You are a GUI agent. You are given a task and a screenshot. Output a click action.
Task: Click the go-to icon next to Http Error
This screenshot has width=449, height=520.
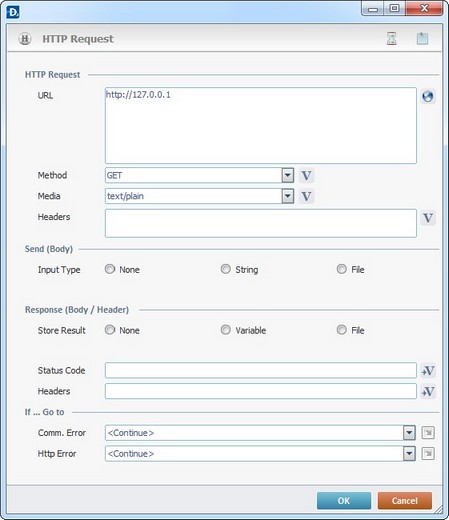coord(428,454)
